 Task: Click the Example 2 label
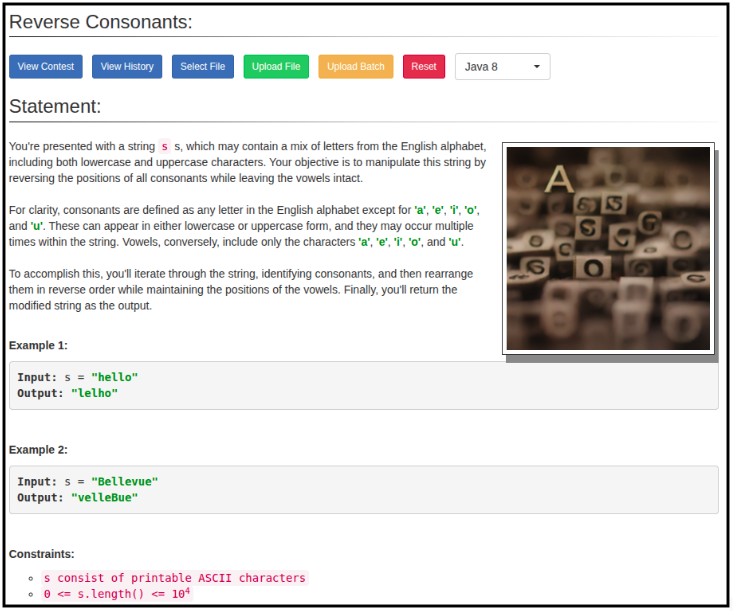[x=38, y=450]
